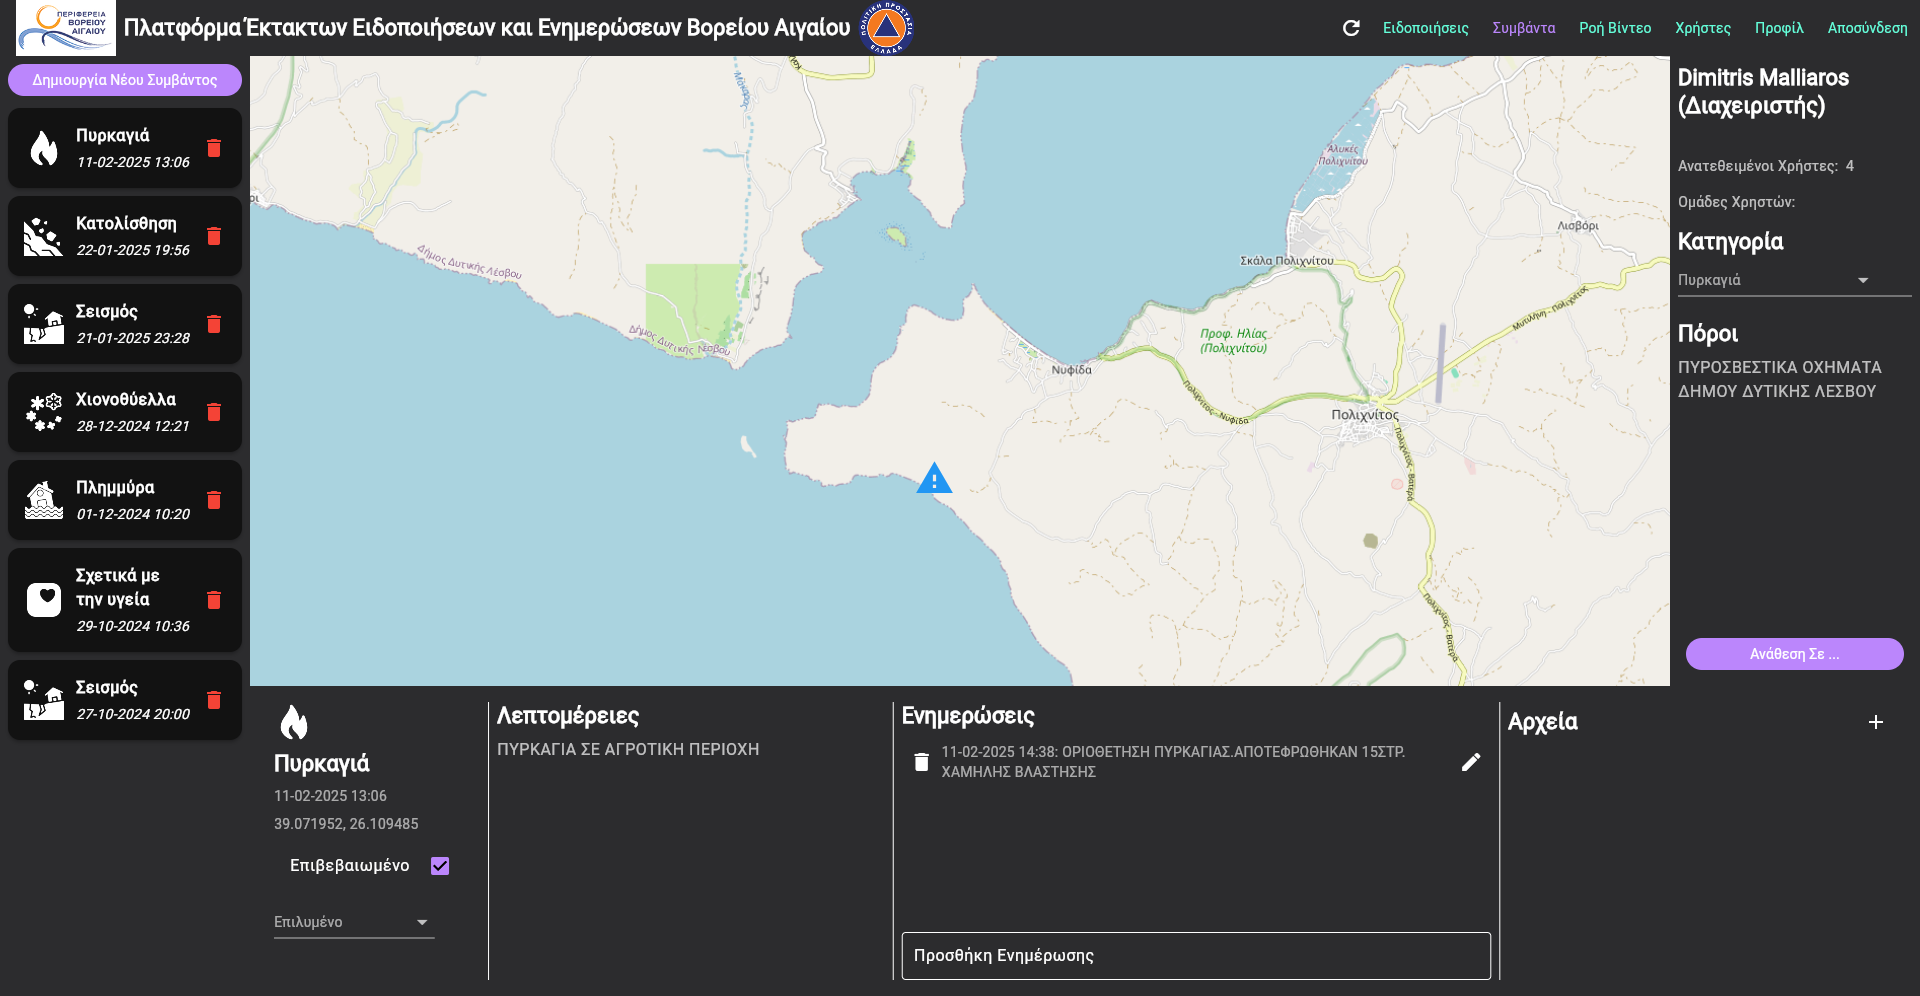Click the Προσθήκη Ενημέρωσης input field
This screenshot has height=996, width=1920.
tap(1195, 956)
